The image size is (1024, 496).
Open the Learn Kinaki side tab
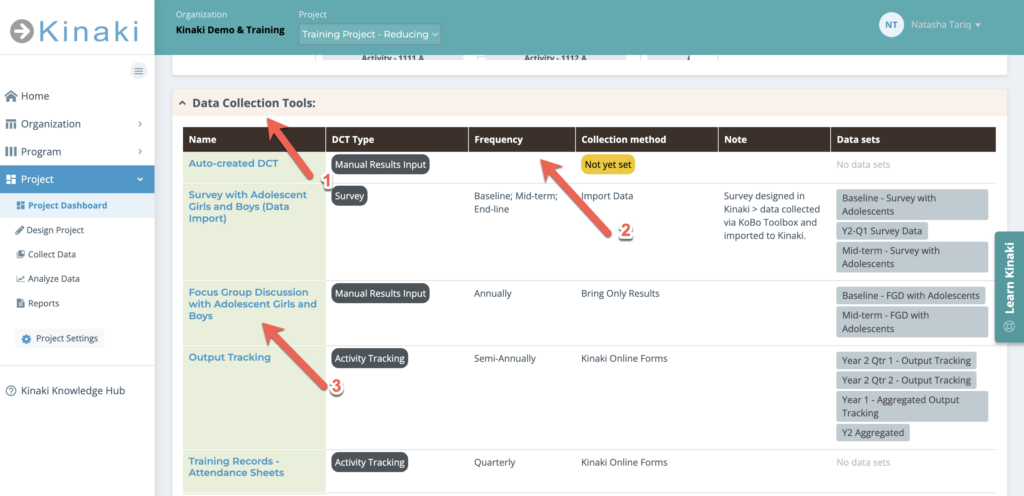tap(1010, 287)
